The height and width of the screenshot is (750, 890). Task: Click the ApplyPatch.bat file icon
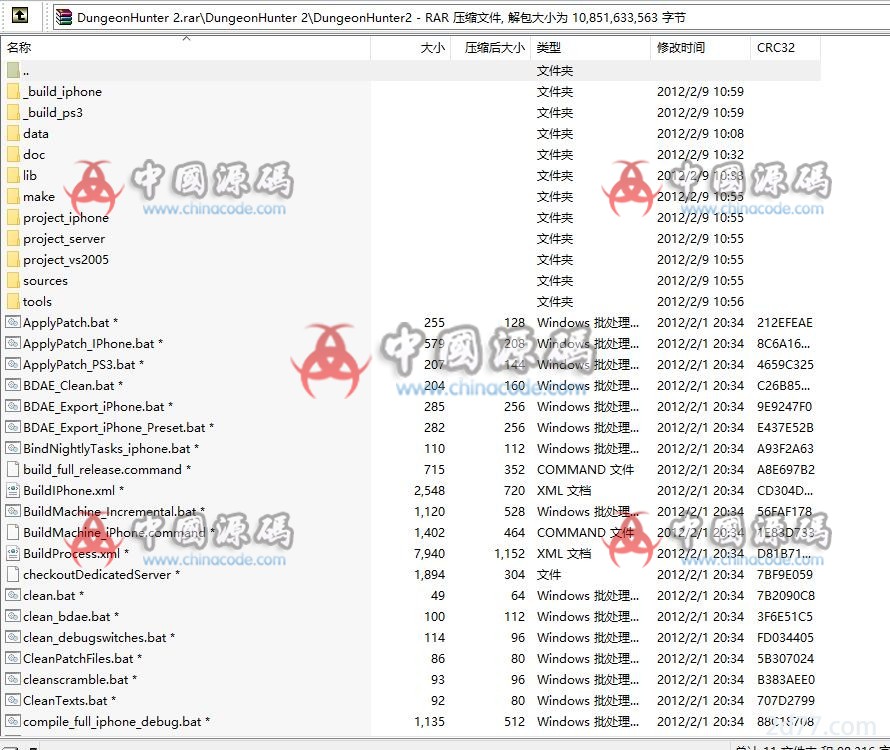[13, 323]
